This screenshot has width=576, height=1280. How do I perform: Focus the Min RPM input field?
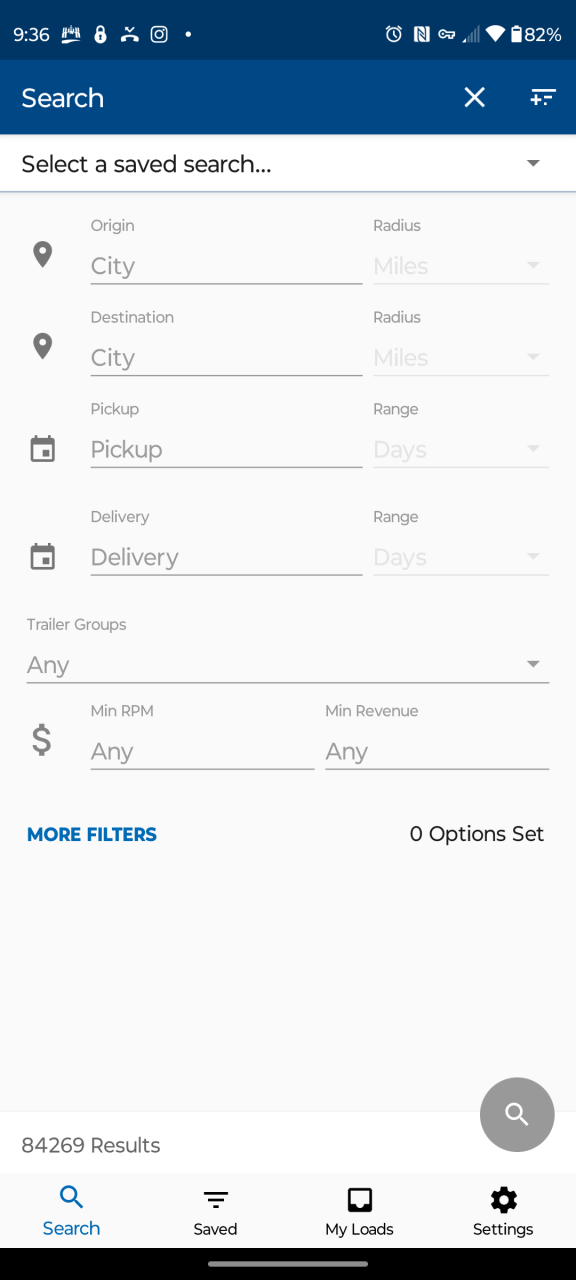(x=202, y=752)
